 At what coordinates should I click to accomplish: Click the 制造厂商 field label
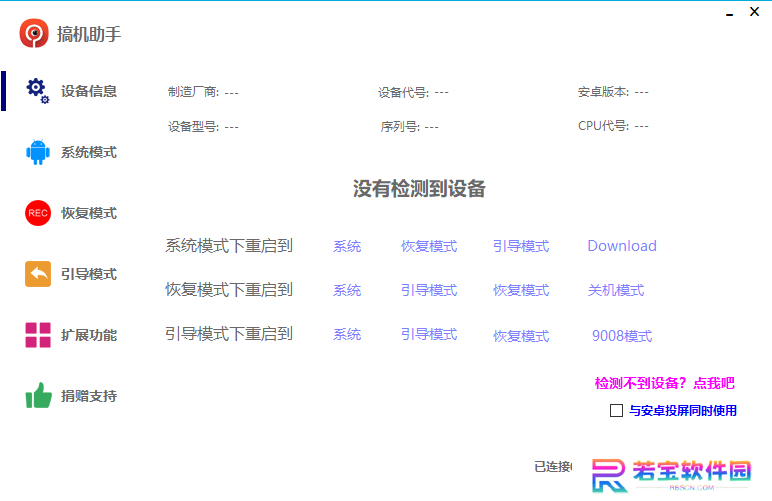pos(193,92)
